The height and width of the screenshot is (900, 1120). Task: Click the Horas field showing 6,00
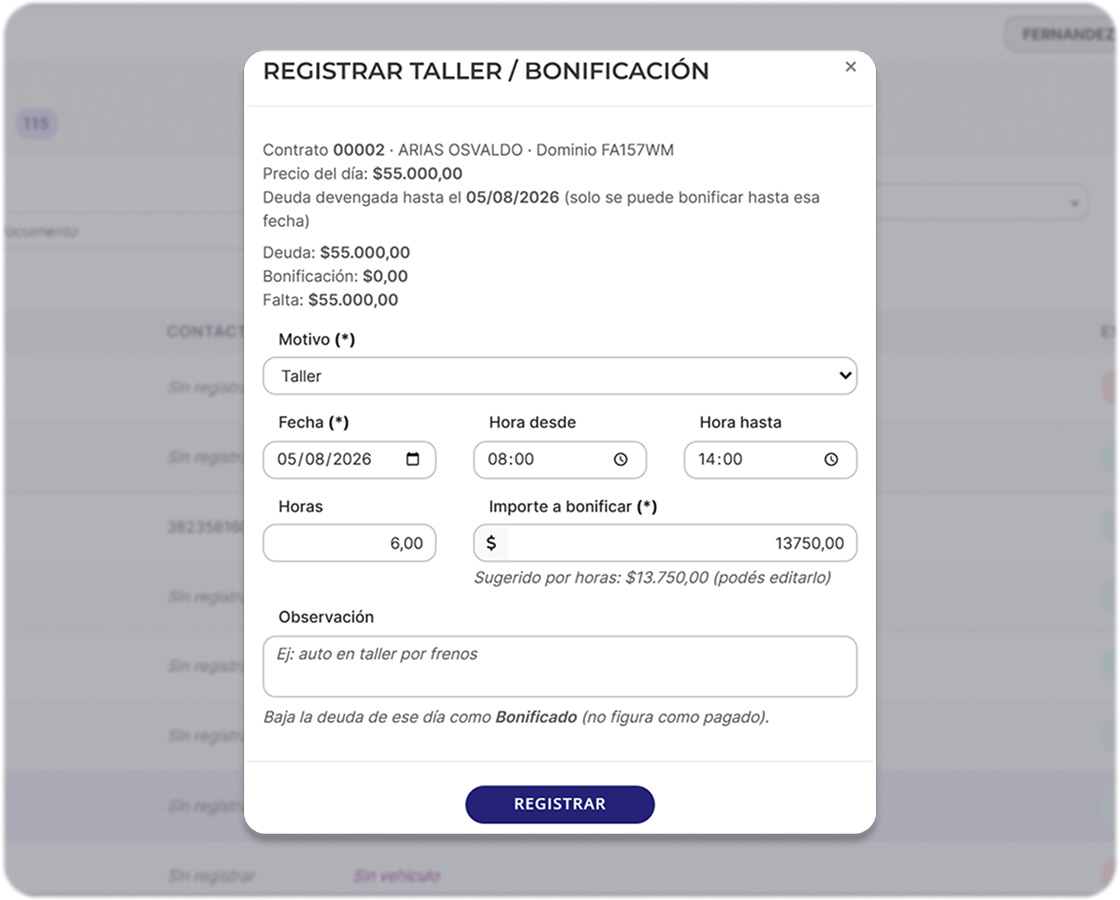[x=349, y=544]
